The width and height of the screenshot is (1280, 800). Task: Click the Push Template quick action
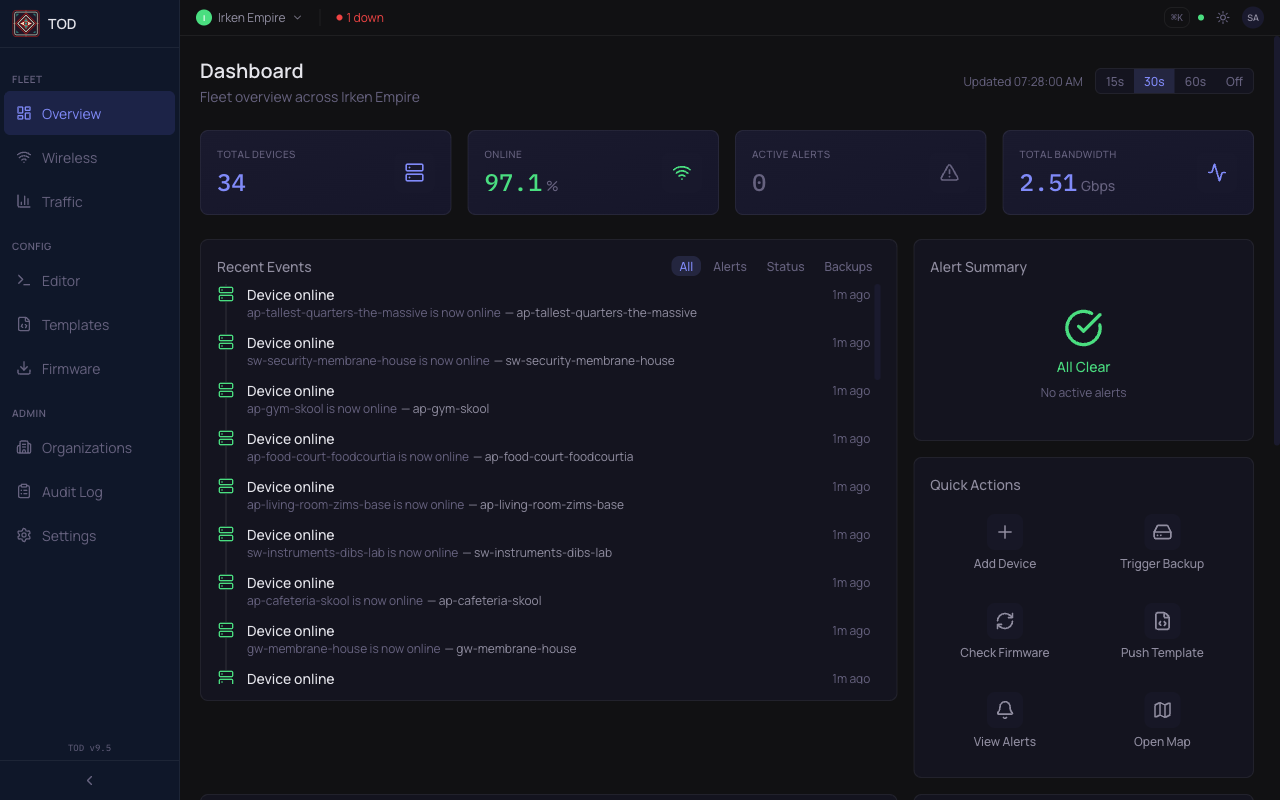(1162, 620)
